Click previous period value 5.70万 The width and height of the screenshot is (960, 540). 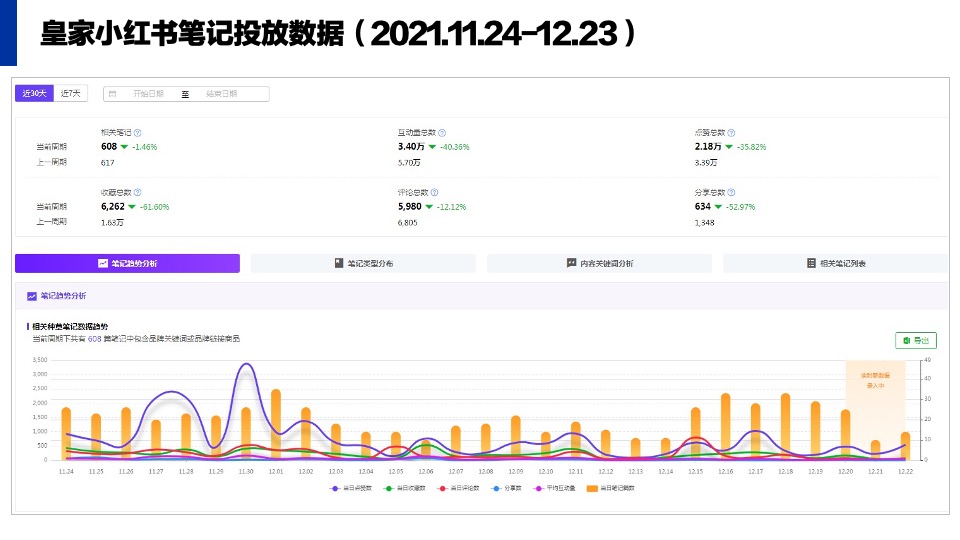tap(409, 163)
